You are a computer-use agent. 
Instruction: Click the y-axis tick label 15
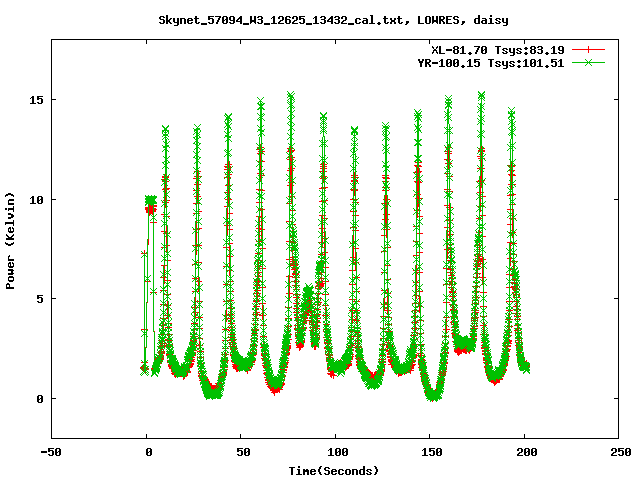click(36, 100)
